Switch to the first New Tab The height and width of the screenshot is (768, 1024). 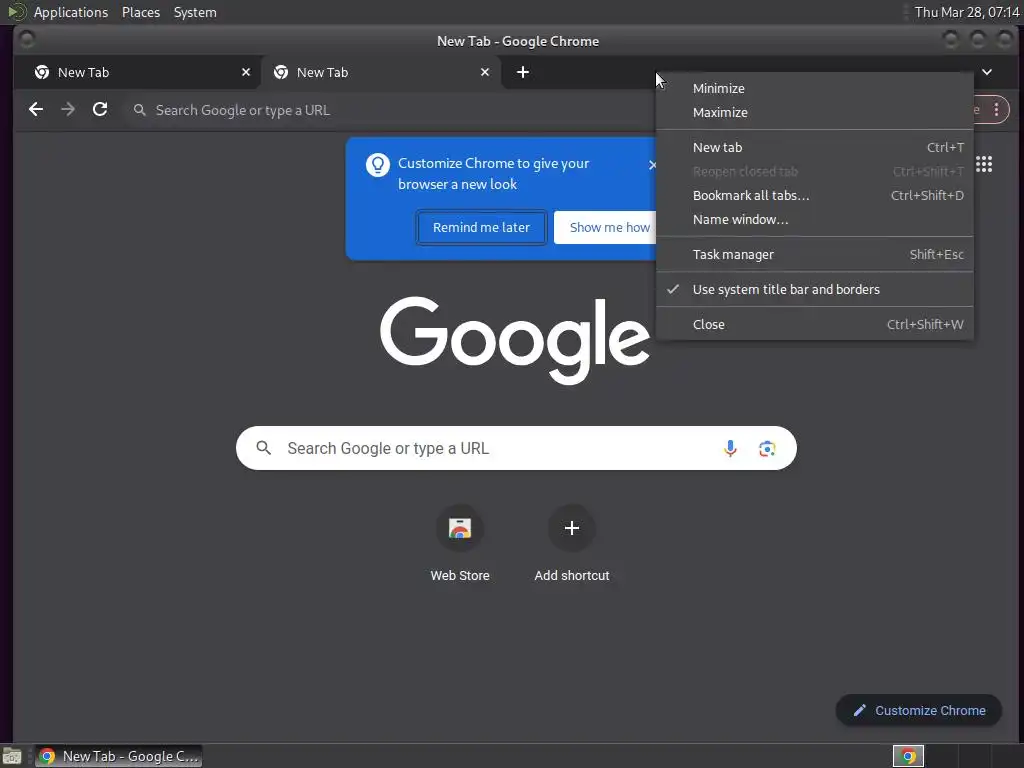point(137,72)
